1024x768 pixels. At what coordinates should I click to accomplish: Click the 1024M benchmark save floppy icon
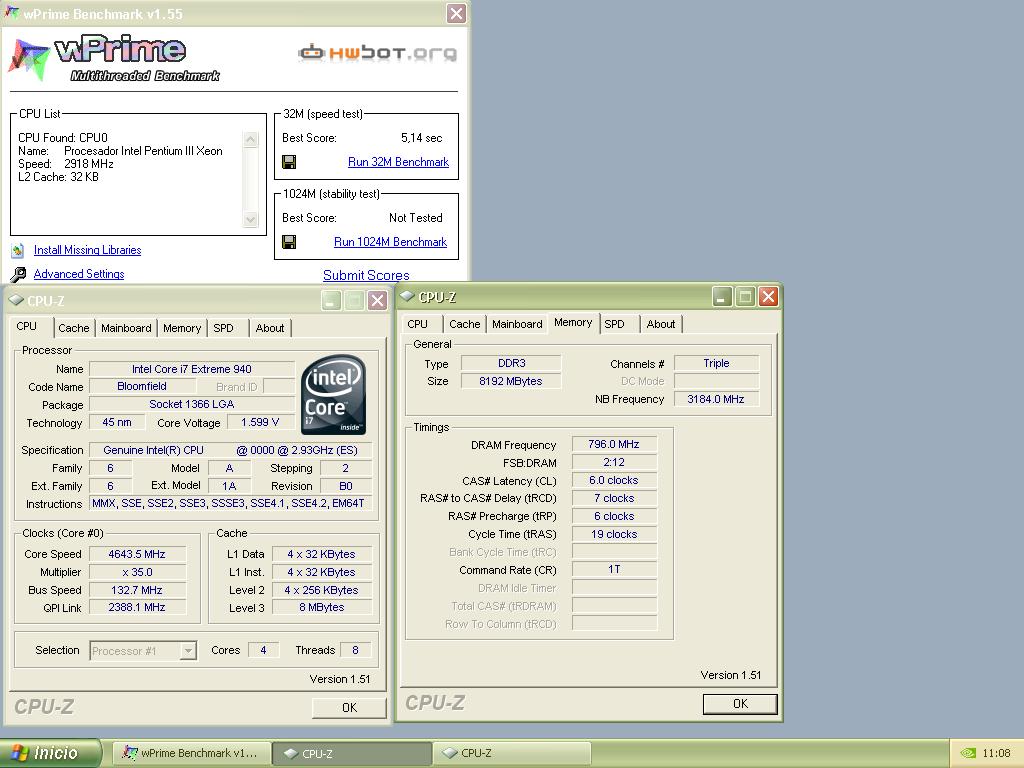point(289,242)
